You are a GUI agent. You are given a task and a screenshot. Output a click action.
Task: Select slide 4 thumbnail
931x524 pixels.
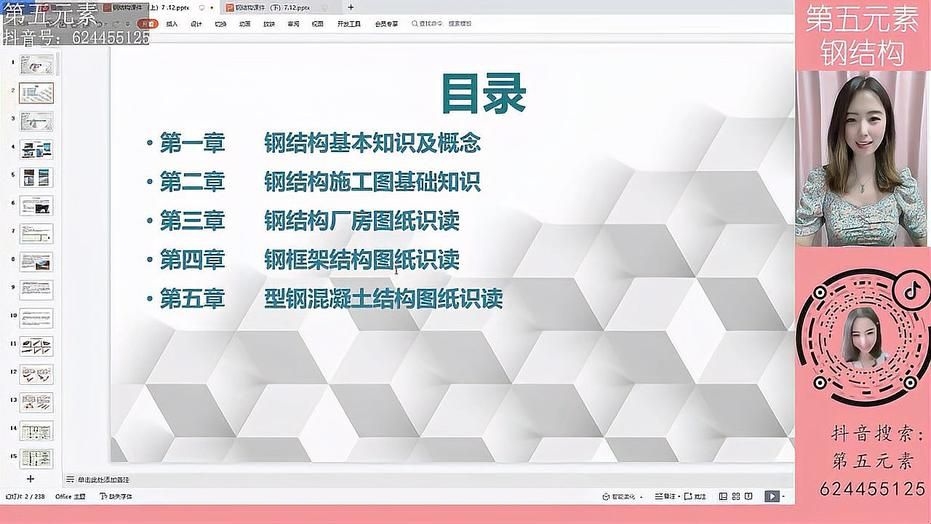37,150
